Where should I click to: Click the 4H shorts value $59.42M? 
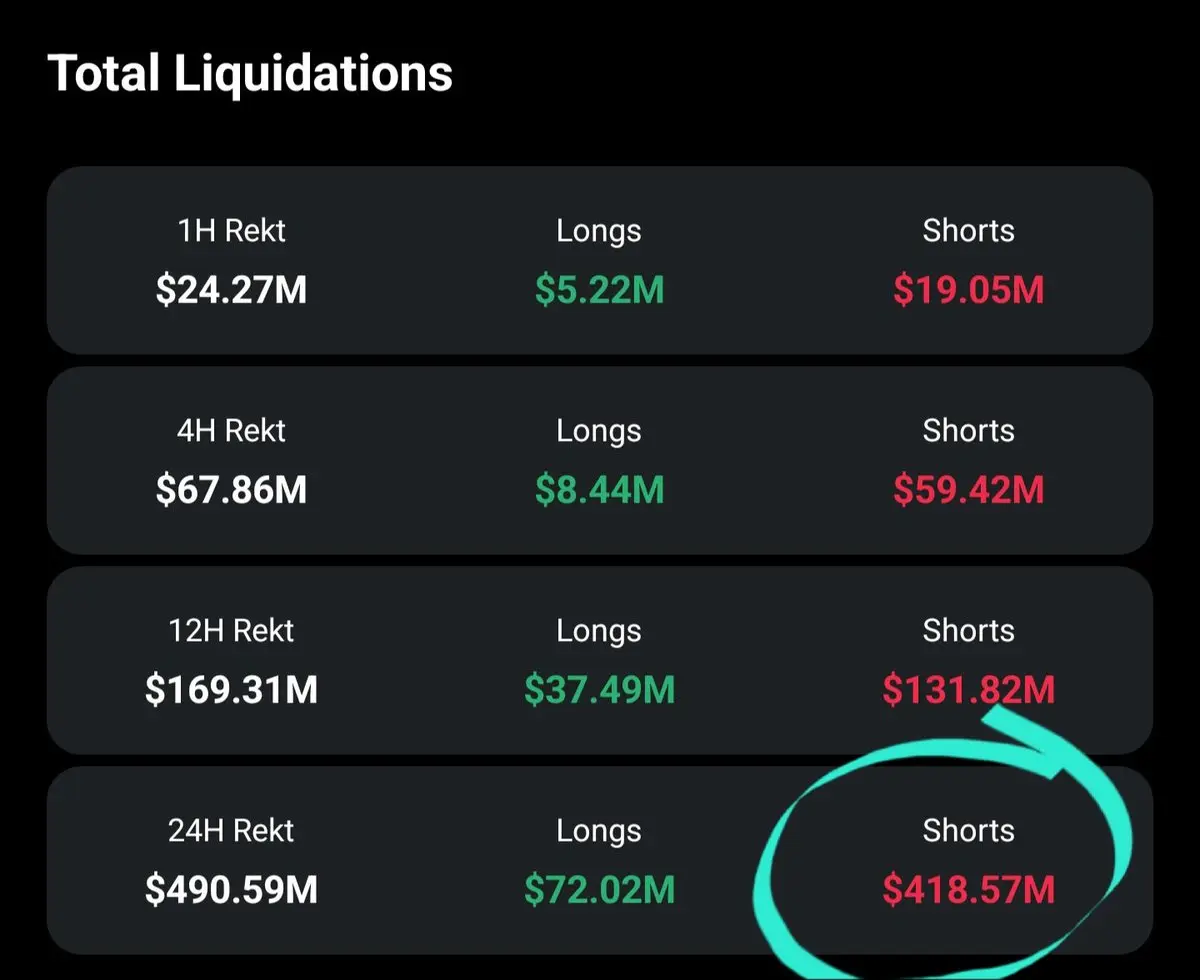(x=968, y=490)
